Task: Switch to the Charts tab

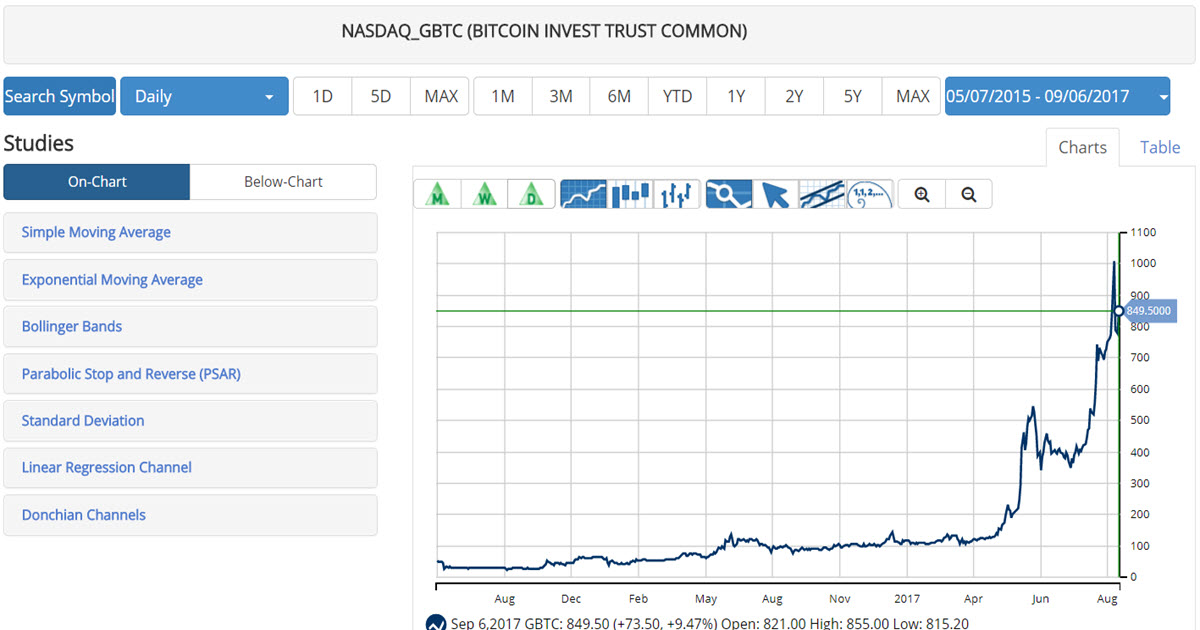Action: 1082,147
